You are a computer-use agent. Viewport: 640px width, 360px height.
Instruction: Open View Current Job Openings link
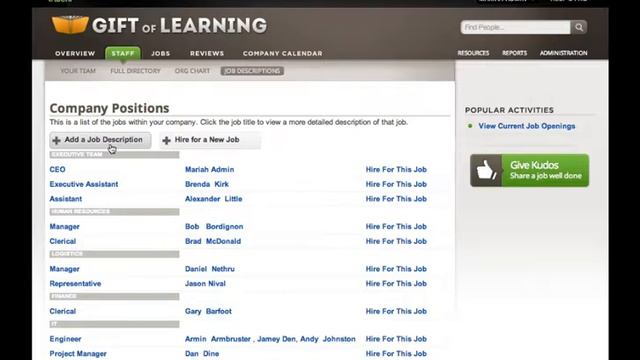click(x=527, y=126)
